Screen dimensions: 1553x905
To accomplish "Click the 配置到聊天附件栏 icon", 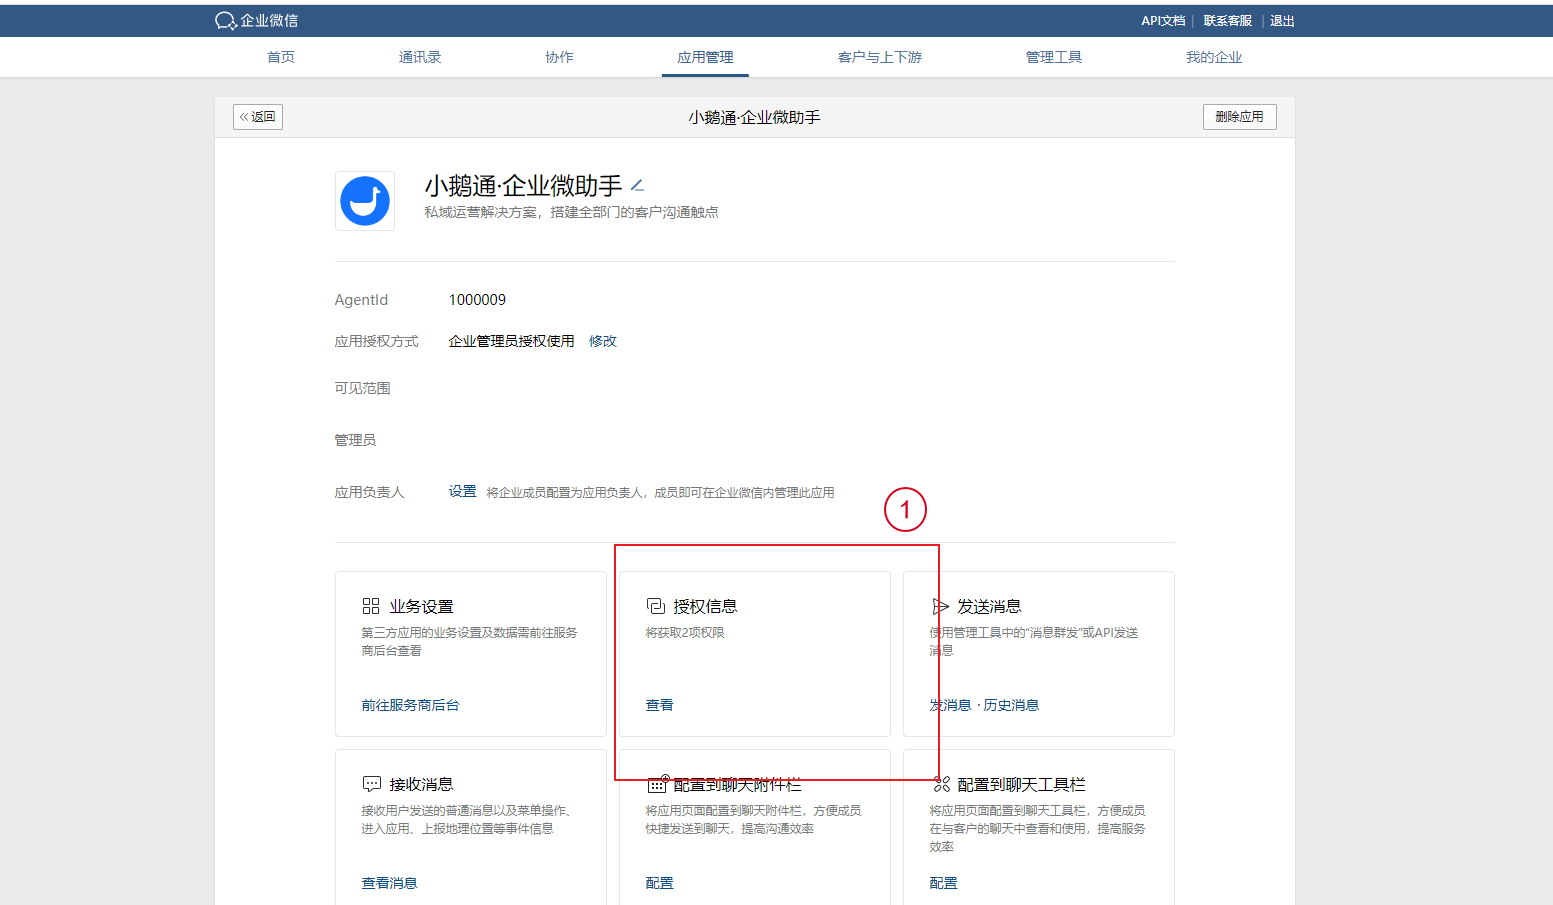I will [x=657, y=784].
